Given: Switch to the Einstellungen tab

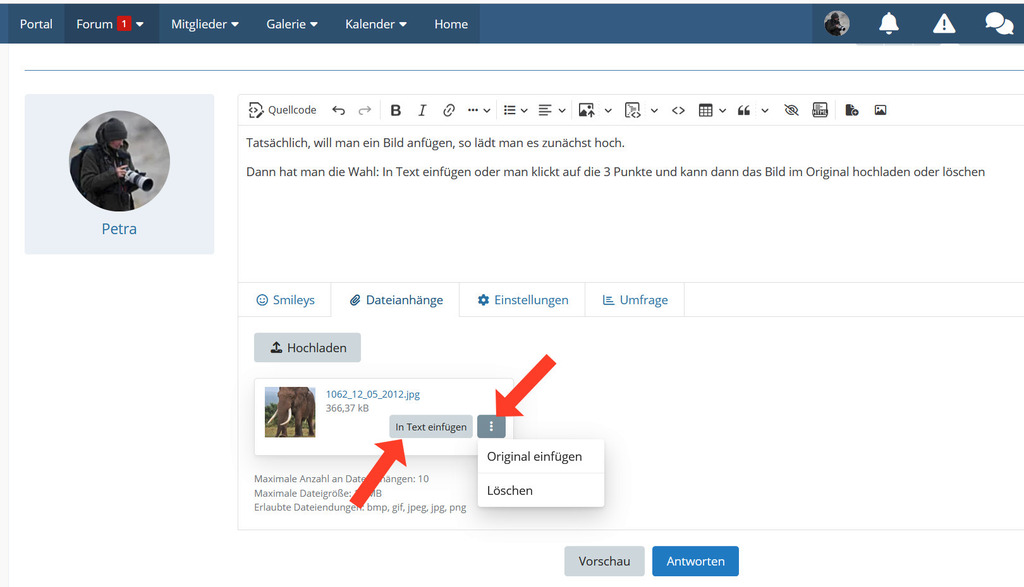Looking at the screenshot, I should point(522,300).
